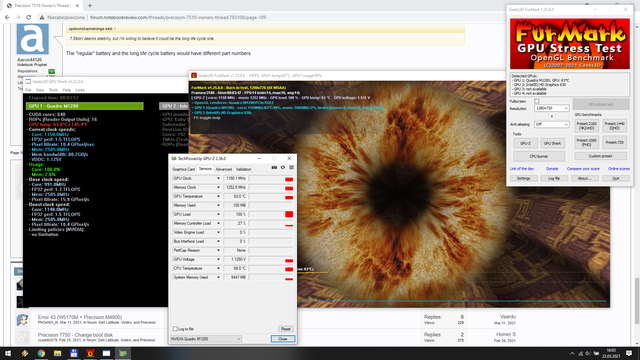This screenshot has height=360, width=640.
Task: Open FurMark Settings button
Action: [524, 178]
